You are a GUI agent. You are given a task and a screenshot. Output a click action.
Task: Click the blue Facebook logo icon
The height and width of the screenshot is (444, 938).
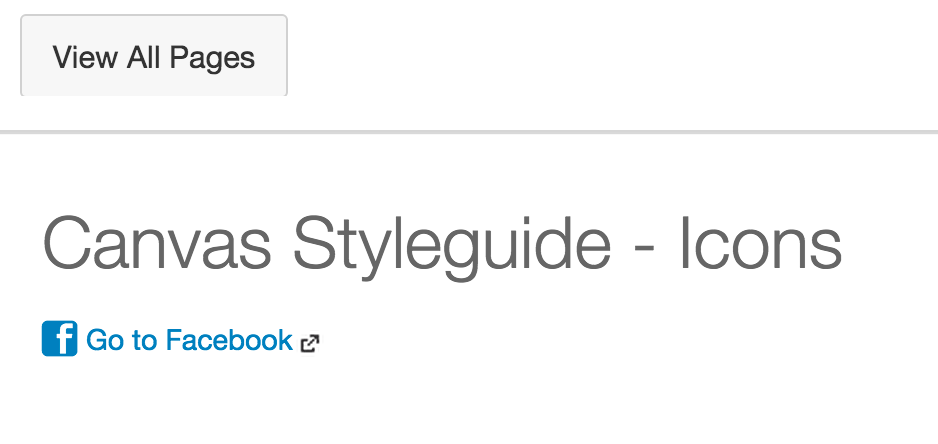point(59,339)
